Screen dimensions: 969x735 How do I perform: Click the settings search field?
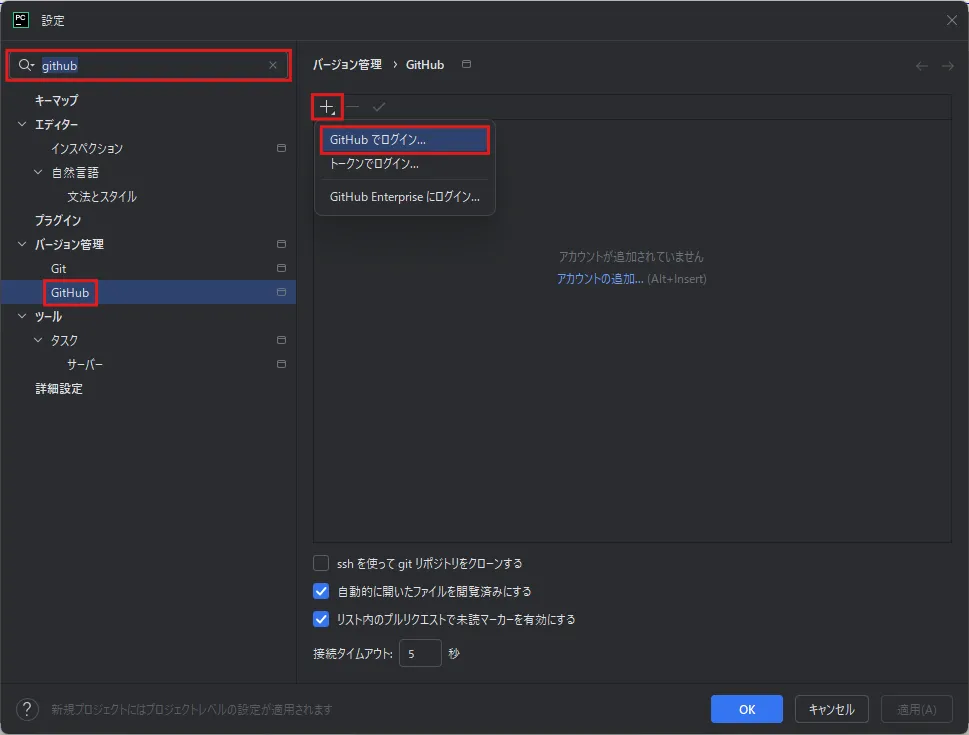(x=148, y=65)
